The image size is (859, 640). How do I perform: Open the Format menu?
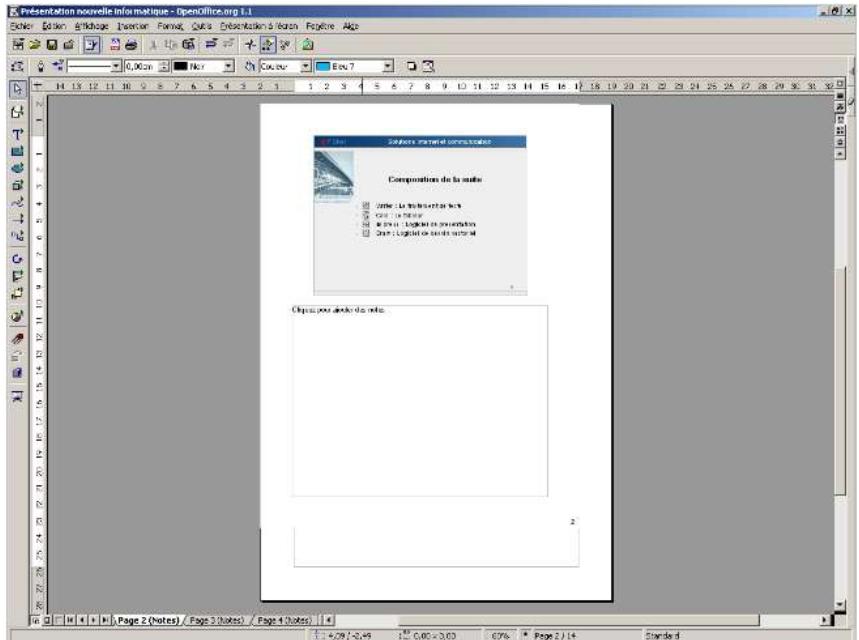point(170,26)
